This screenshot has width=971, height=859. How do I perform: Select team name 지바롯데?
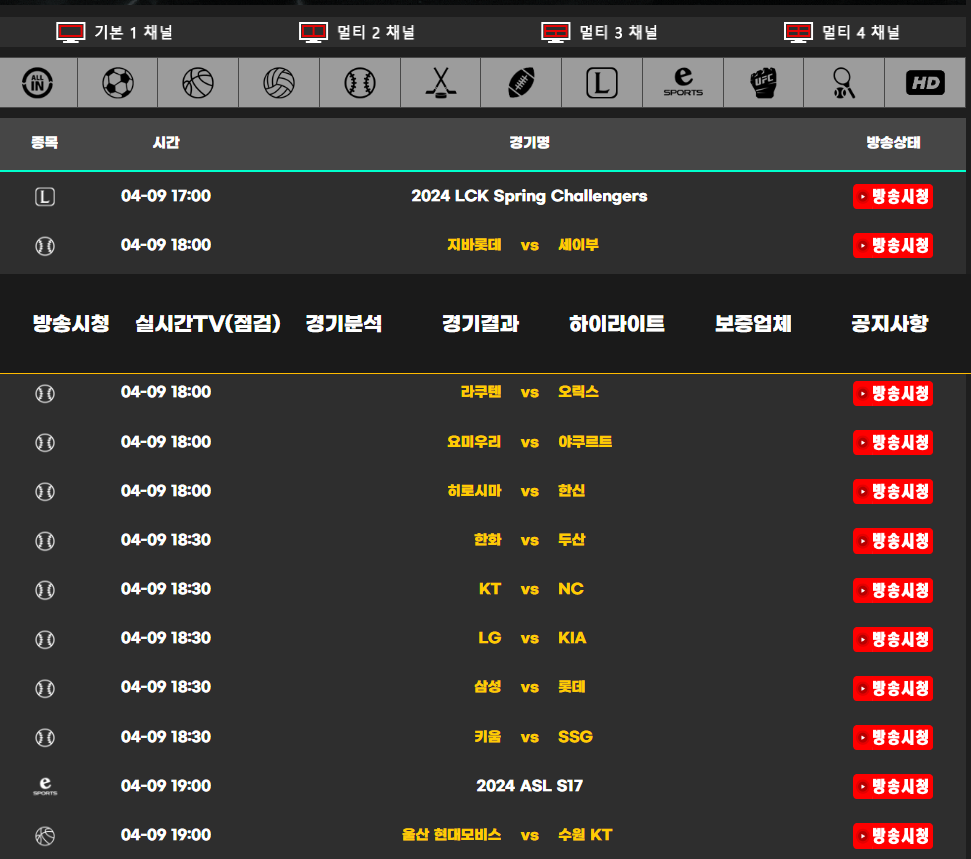click(x=474, y=245)
